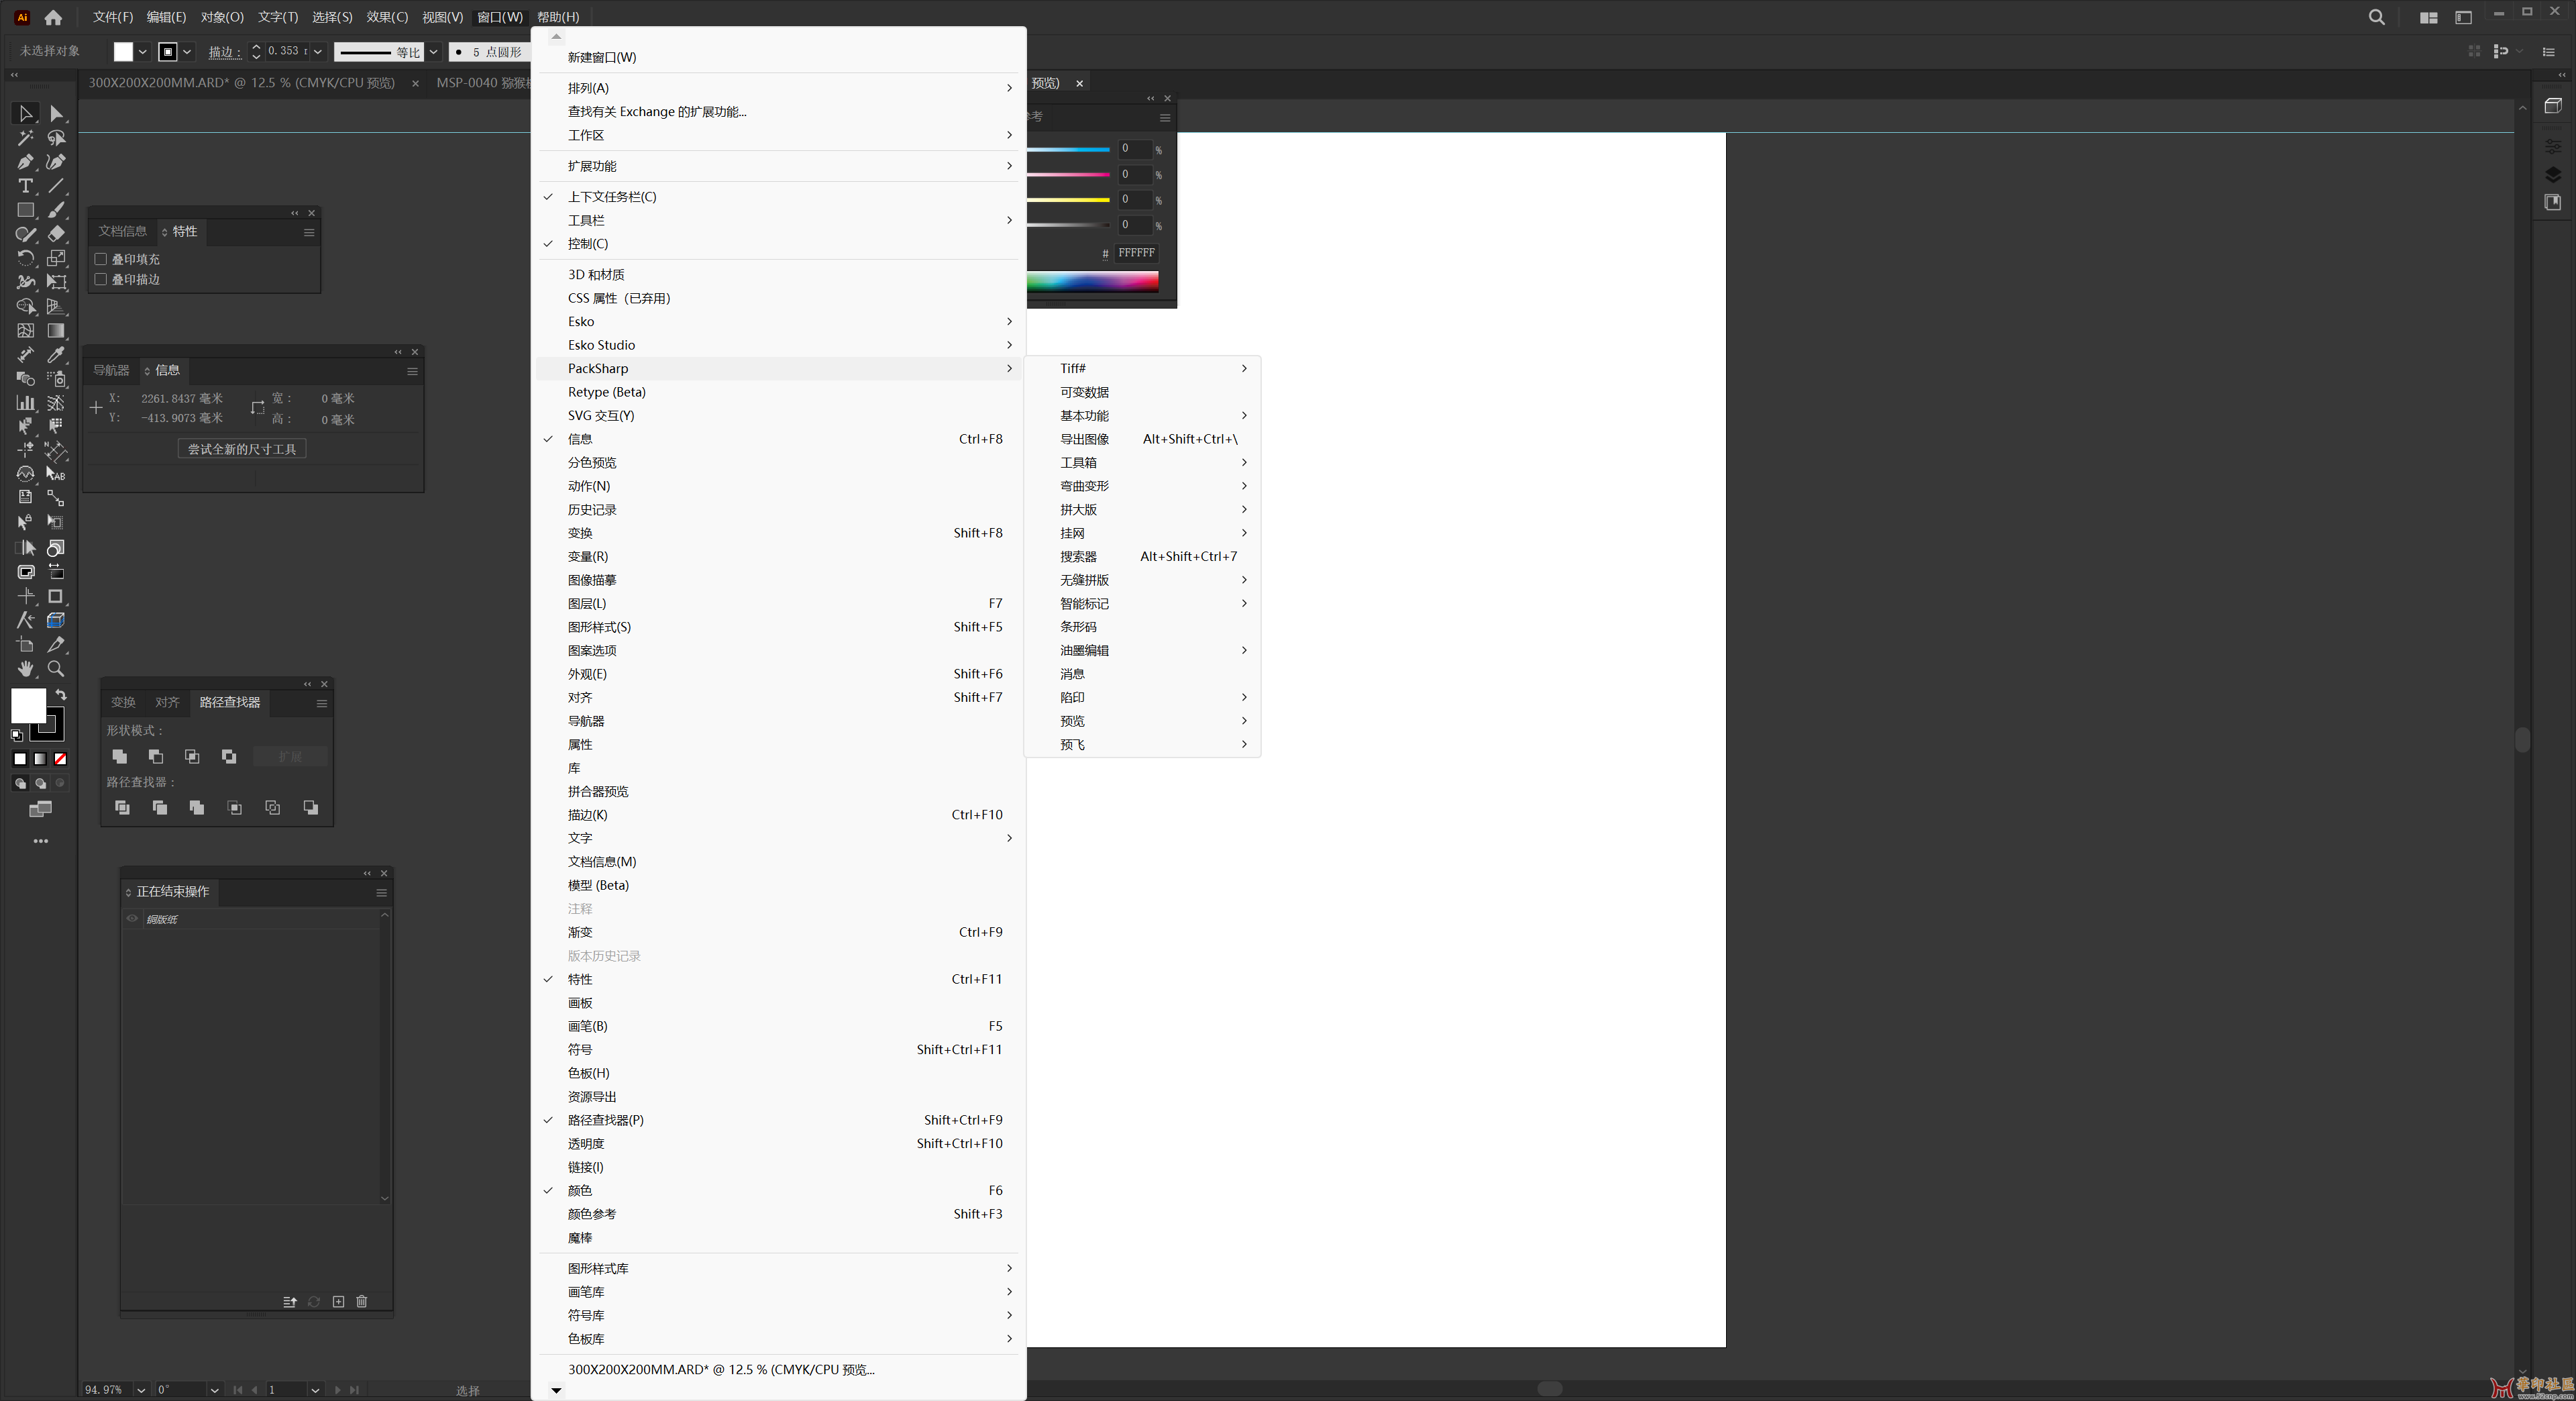Image resolution: width=2576 pixels, height=1401 pixels.
Task: Open the 效果(C) menu
Action: [x=387, y=17]
